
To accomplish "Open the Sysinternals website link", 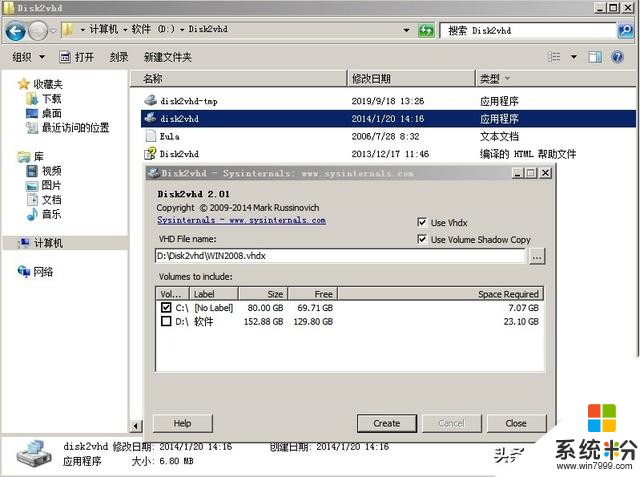I will click(242, 220).
